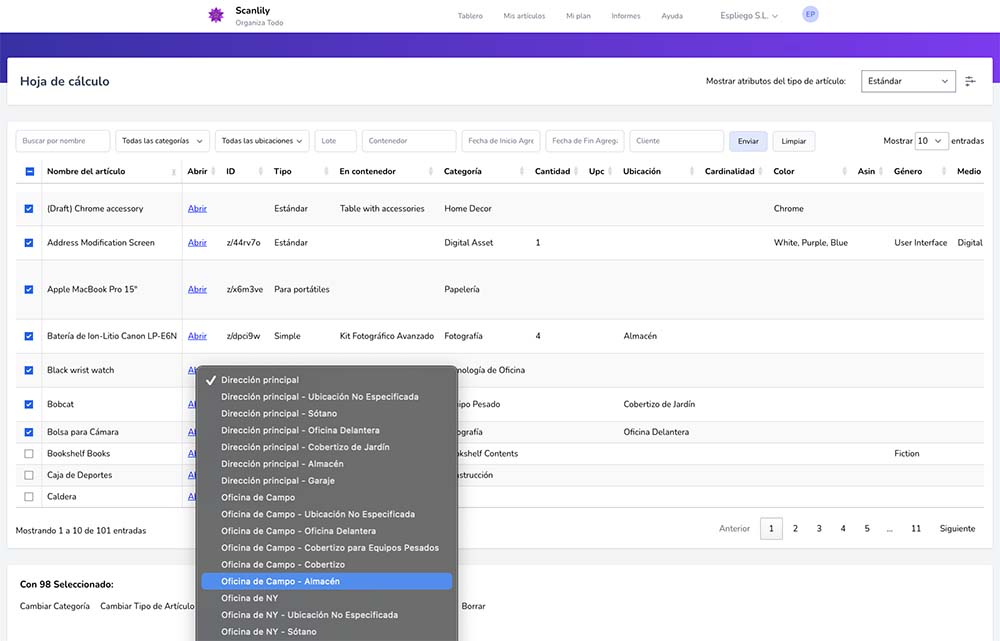Go to Mis artículos in navigation

524,16
